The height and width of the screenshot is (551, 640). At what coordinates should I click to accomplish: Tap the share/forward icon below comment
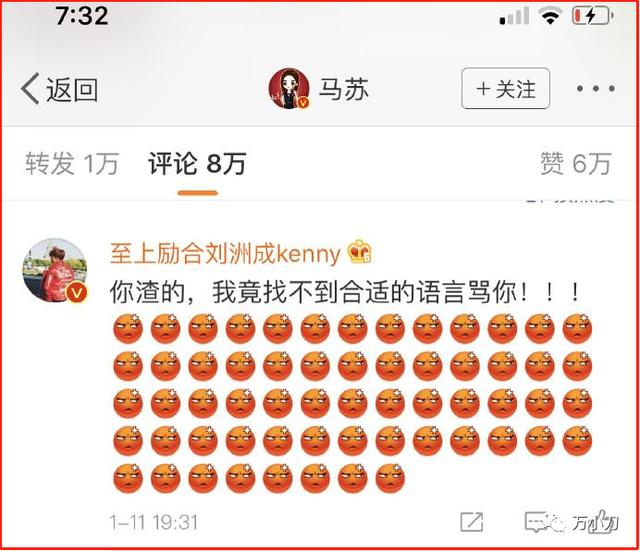(x=471, y=522)
